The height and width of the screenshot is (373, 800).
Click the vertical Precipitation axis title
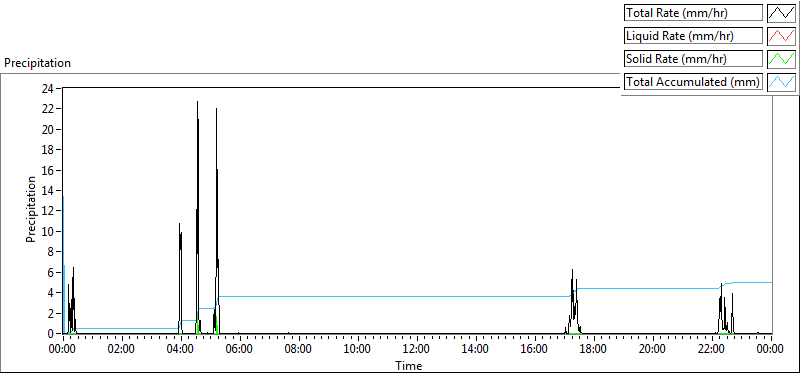(31, 210)
